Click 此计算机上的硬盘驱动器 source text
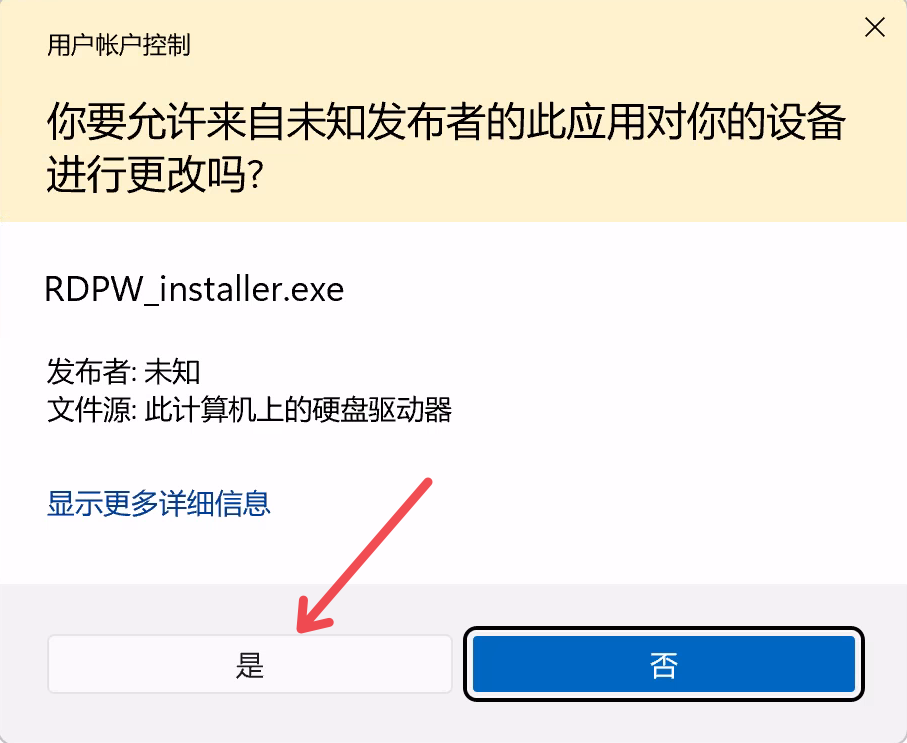This screenshot has height=743, width=907. (298, 410)
